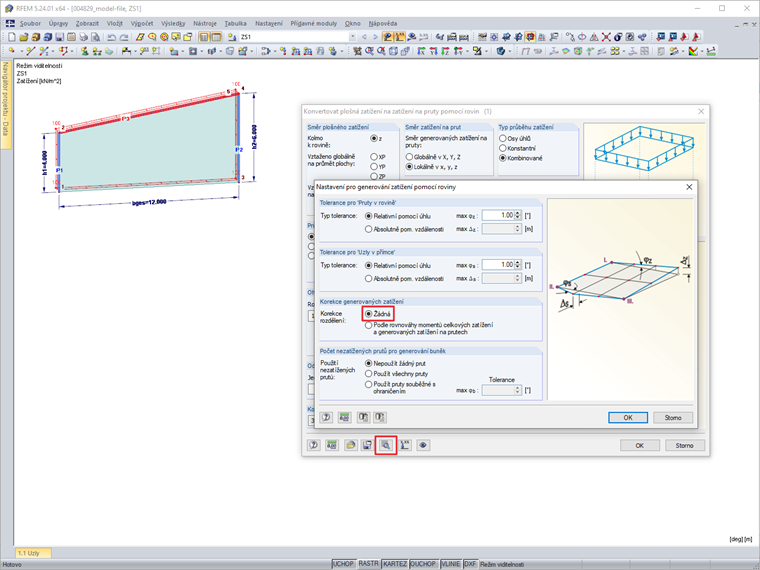Click the max φs input field
760x570 pixels.
[x=498, y=265]
